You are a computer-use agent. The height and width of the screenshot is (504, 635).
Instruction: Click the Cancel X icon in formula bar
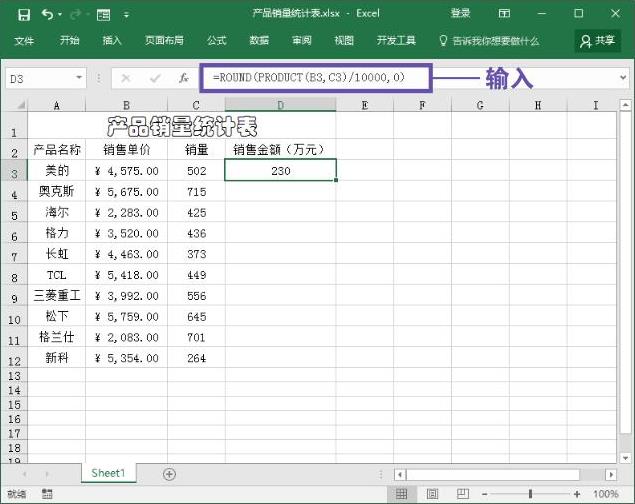(126, 78)
